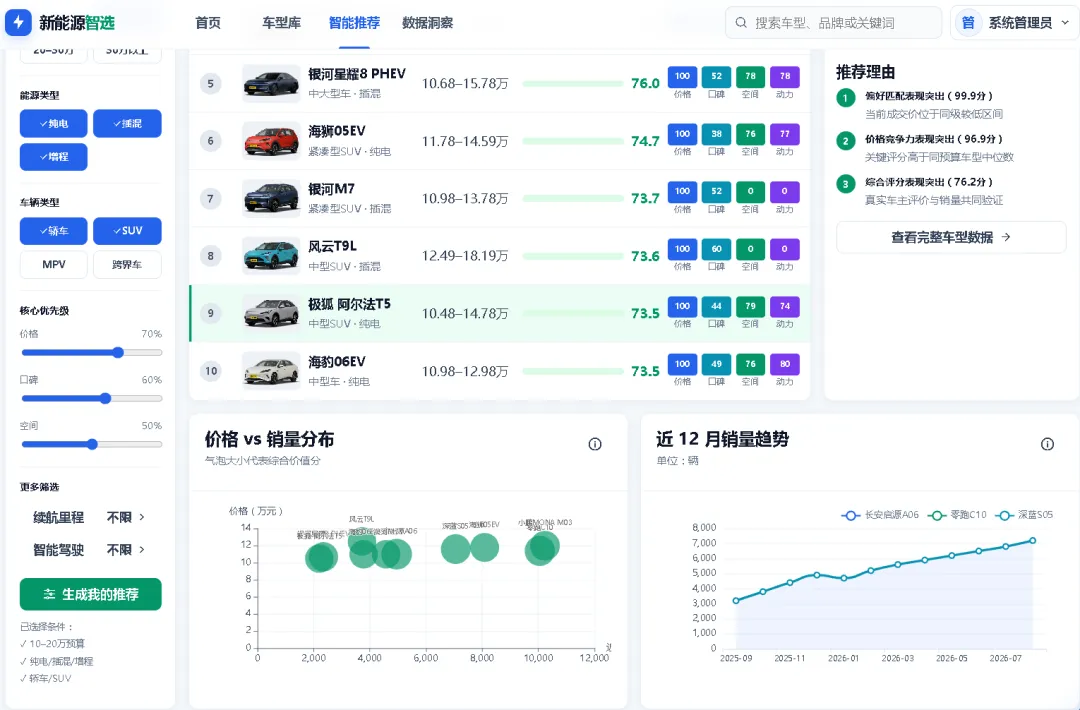Image resolution: width=1080 pixels, height=710 pixels.
Task: Adjust the 价格 priority slider handle
Action: click(118, 353)
